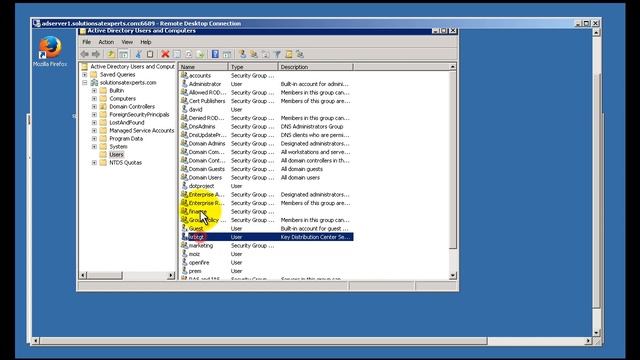Select the Domain Admins group row
The image size is (640, 360).
266,144
